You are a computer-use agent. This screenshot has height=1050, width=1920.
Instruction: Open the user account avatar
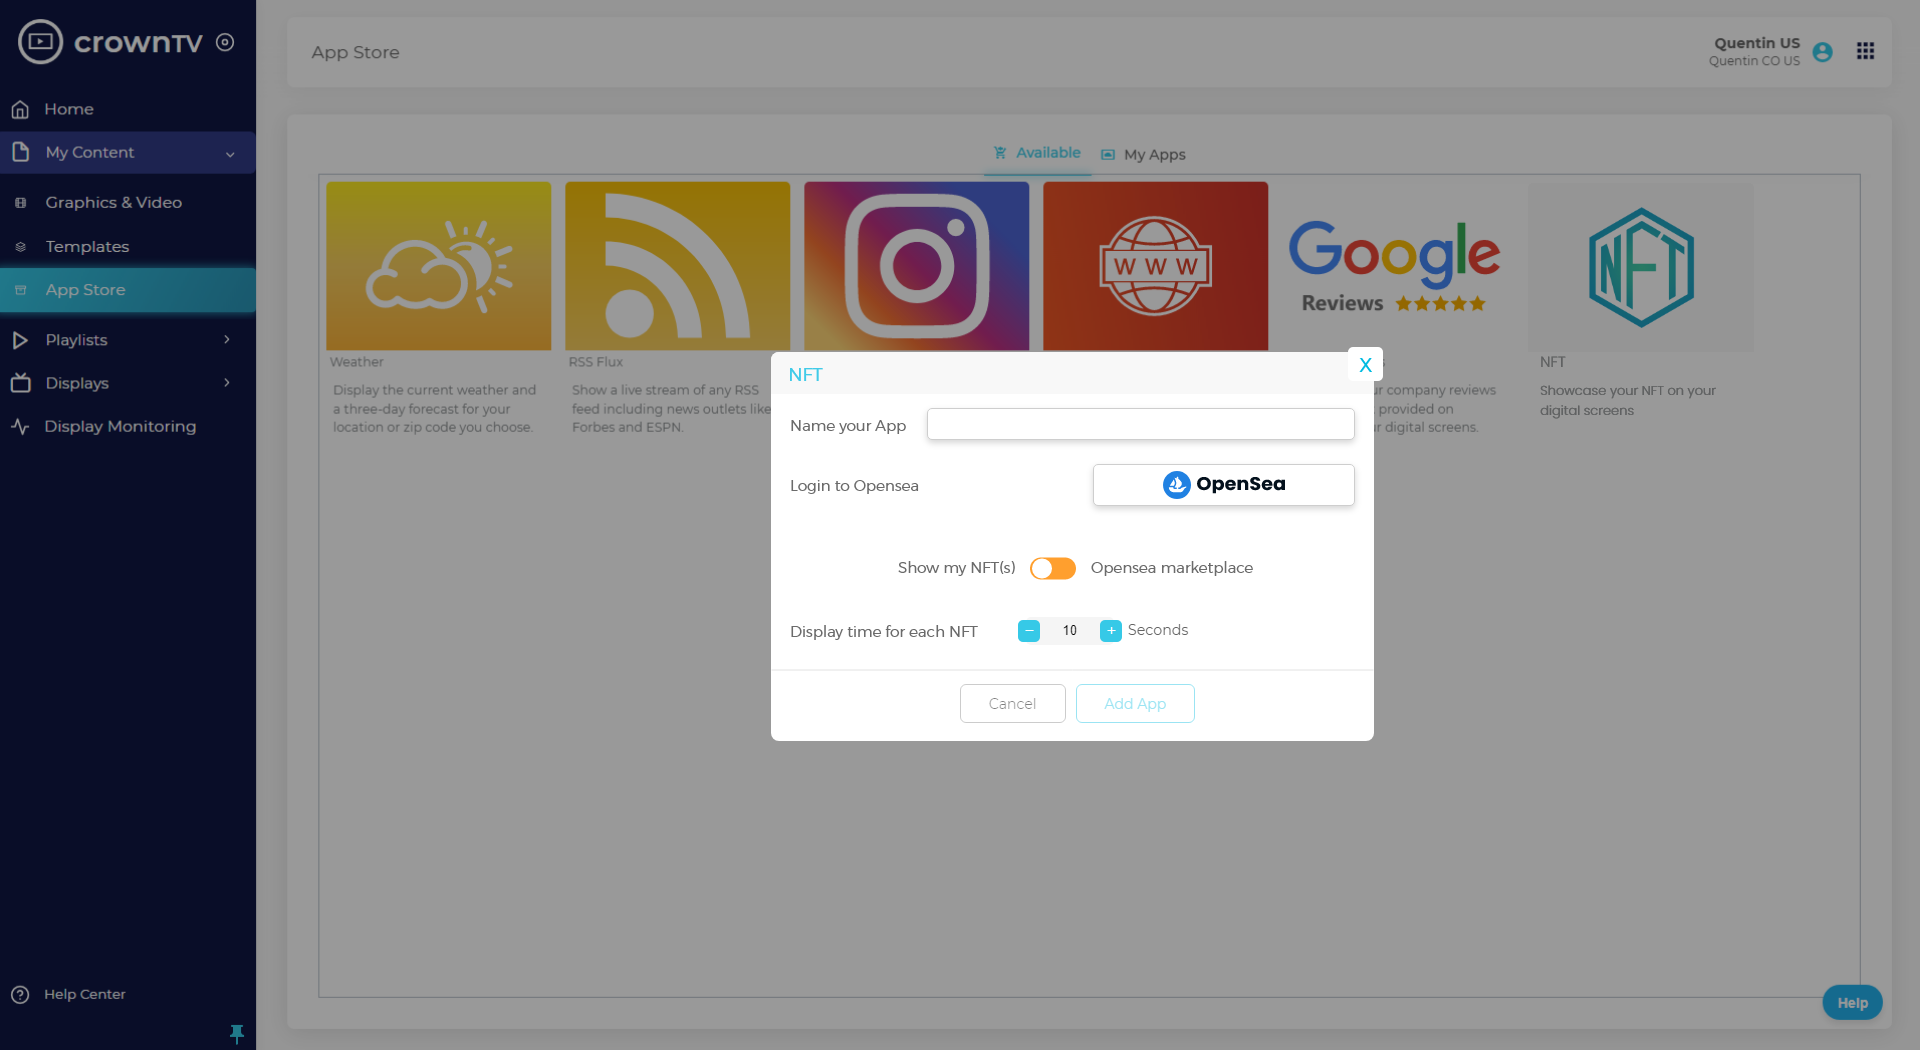pos(1822,52)
